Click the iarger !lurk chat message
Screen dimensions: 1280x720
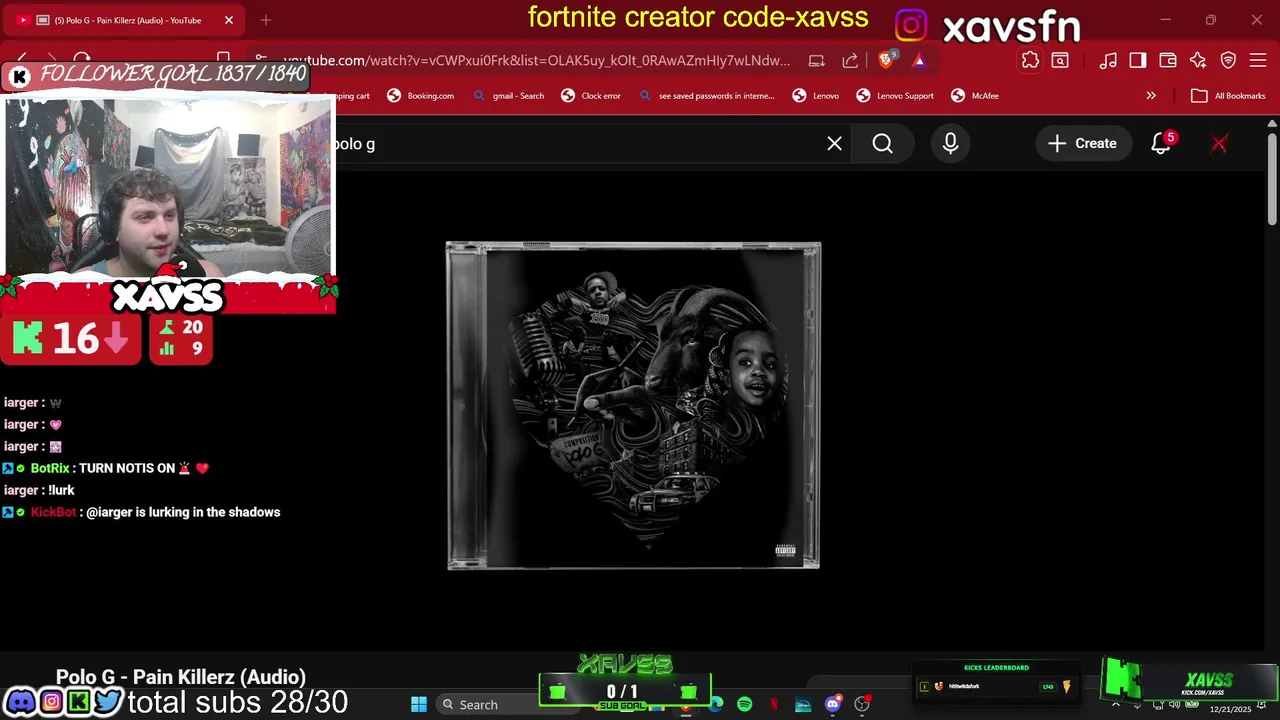click(x=39, y=490)
